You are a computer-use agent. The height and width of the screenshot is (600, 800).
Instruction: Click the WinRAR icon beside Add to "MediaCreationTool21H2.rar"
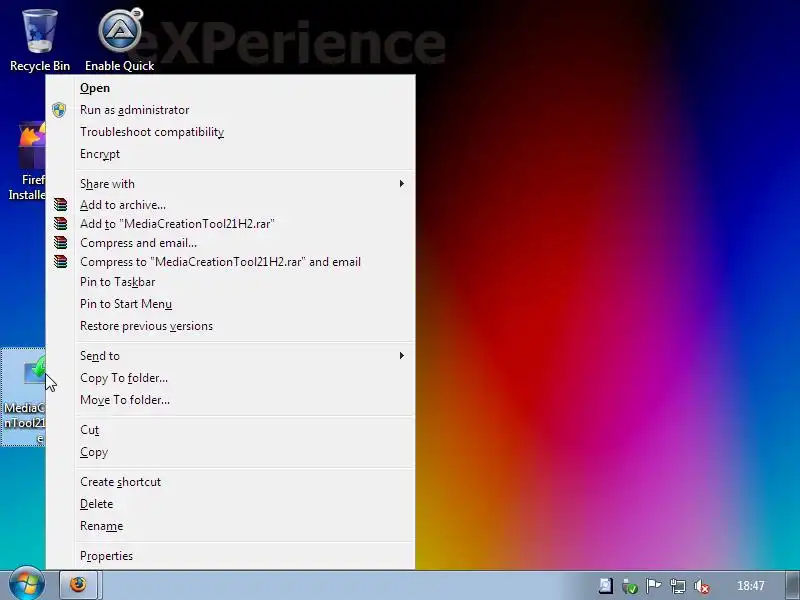click(x=60, y=223)
